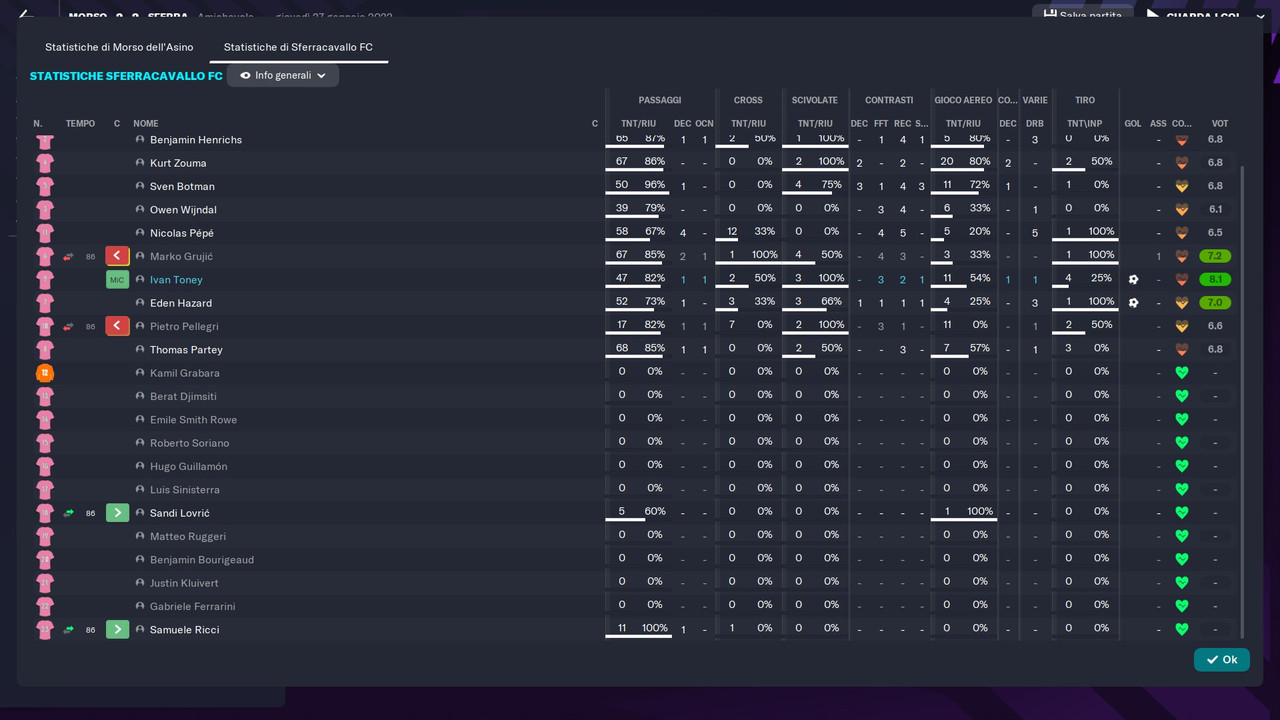Click the person icon beside Owen Wijndal
The height and width of the screenshot is (720, 1280).
click(x=140, y=210)
